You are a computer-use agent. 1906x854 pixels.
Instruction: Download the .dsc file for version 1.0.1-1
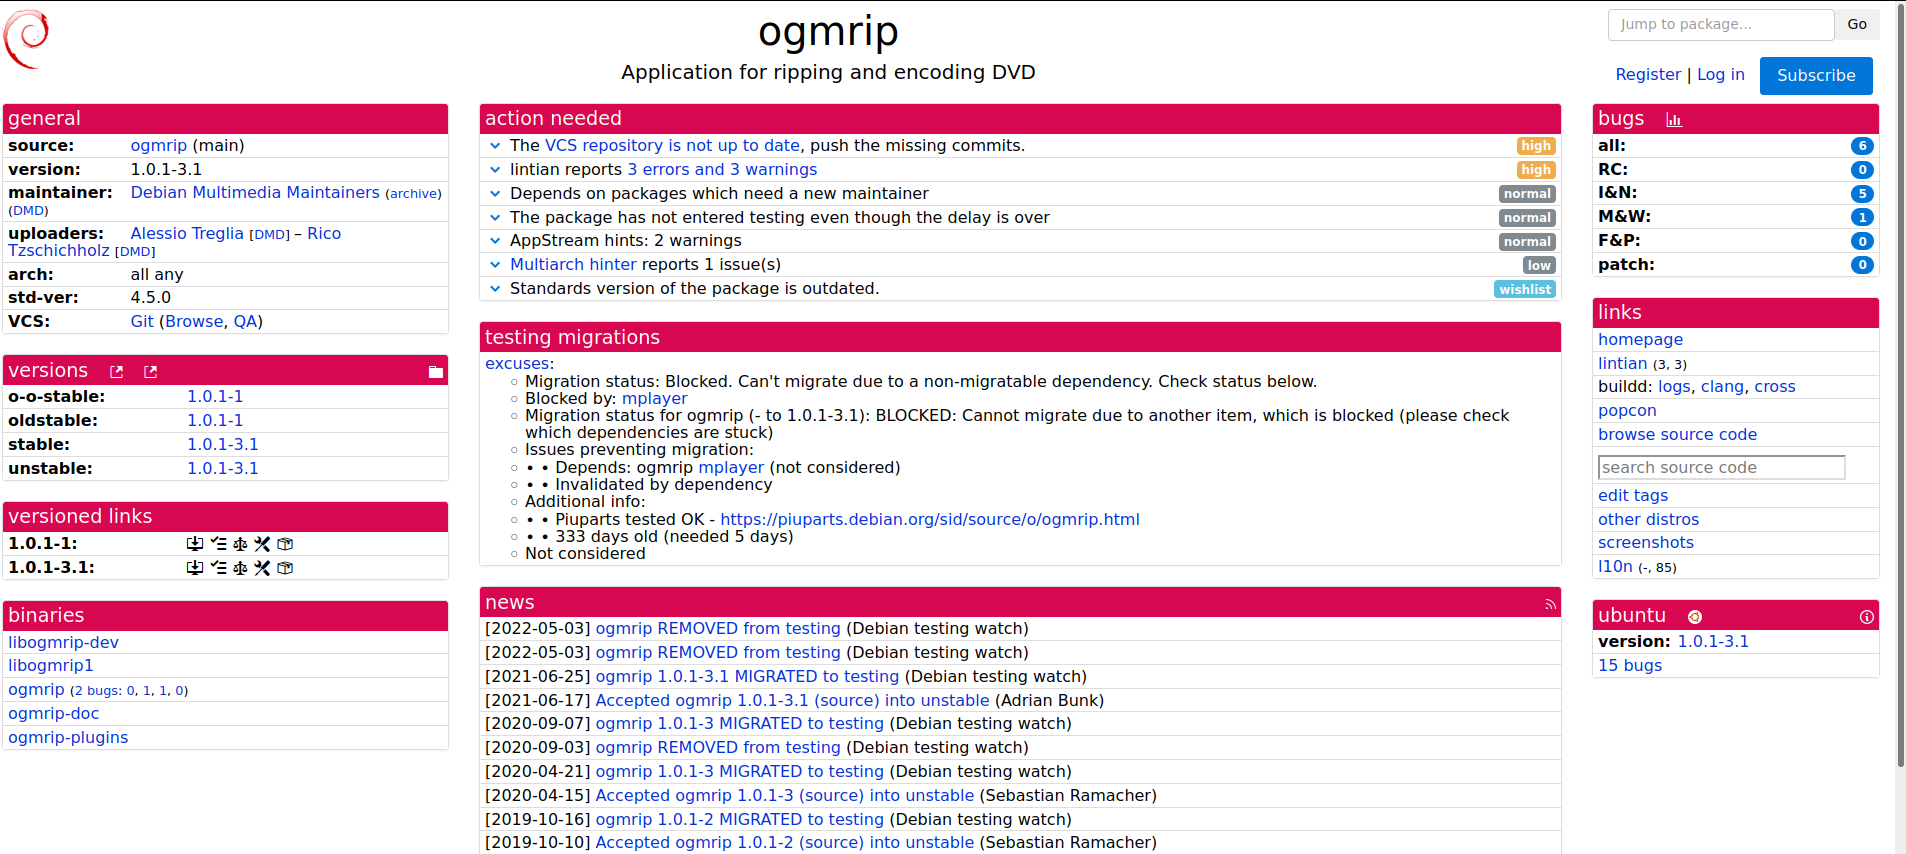(195, 544)
